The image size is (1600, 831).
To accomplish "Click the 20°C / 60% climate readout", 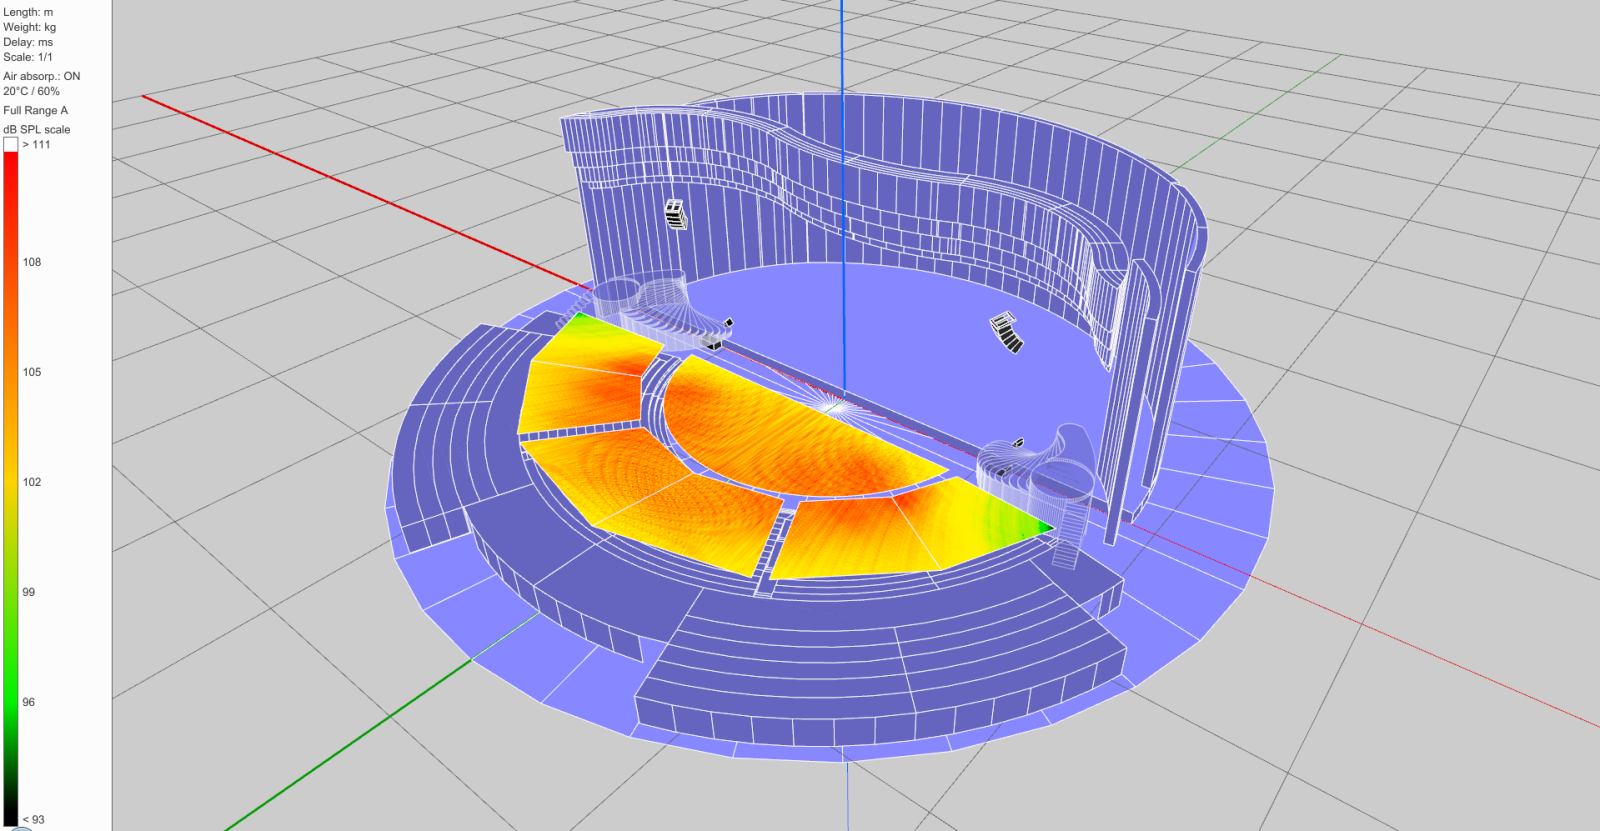I will pos(31,91).
